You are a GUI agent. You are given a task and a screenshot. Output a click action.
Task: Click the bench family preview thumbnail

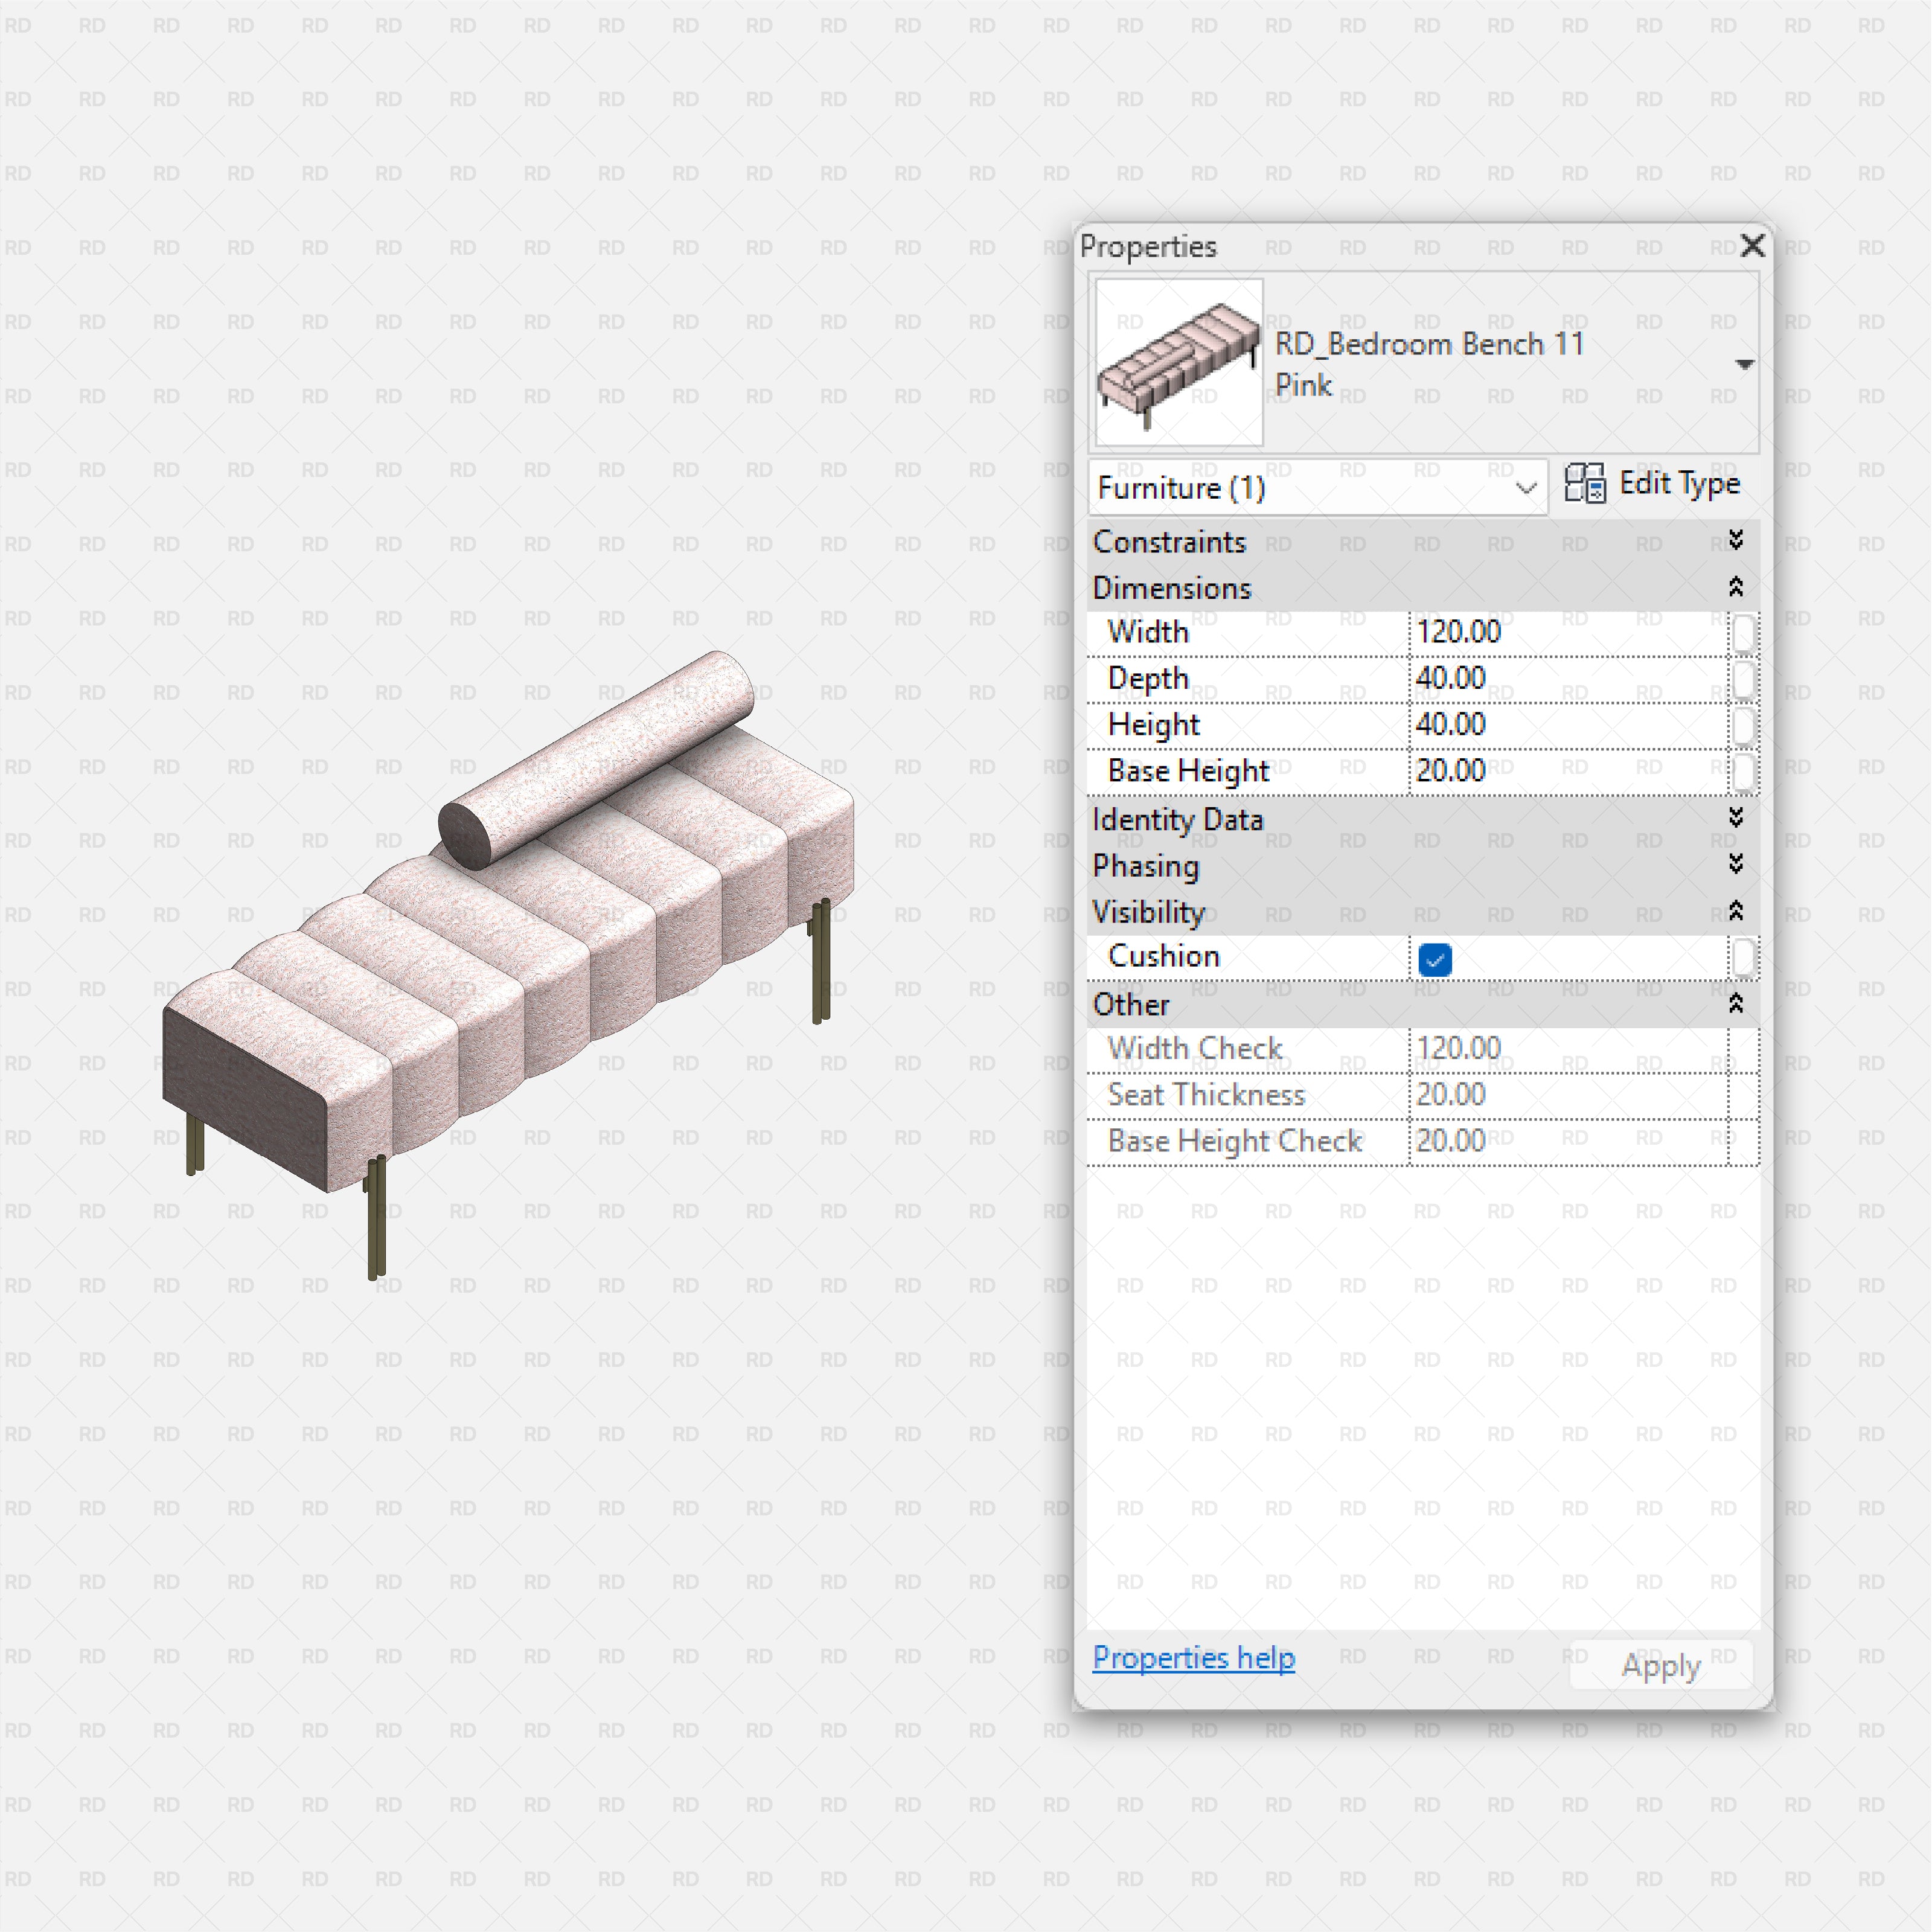[1178, 363]
